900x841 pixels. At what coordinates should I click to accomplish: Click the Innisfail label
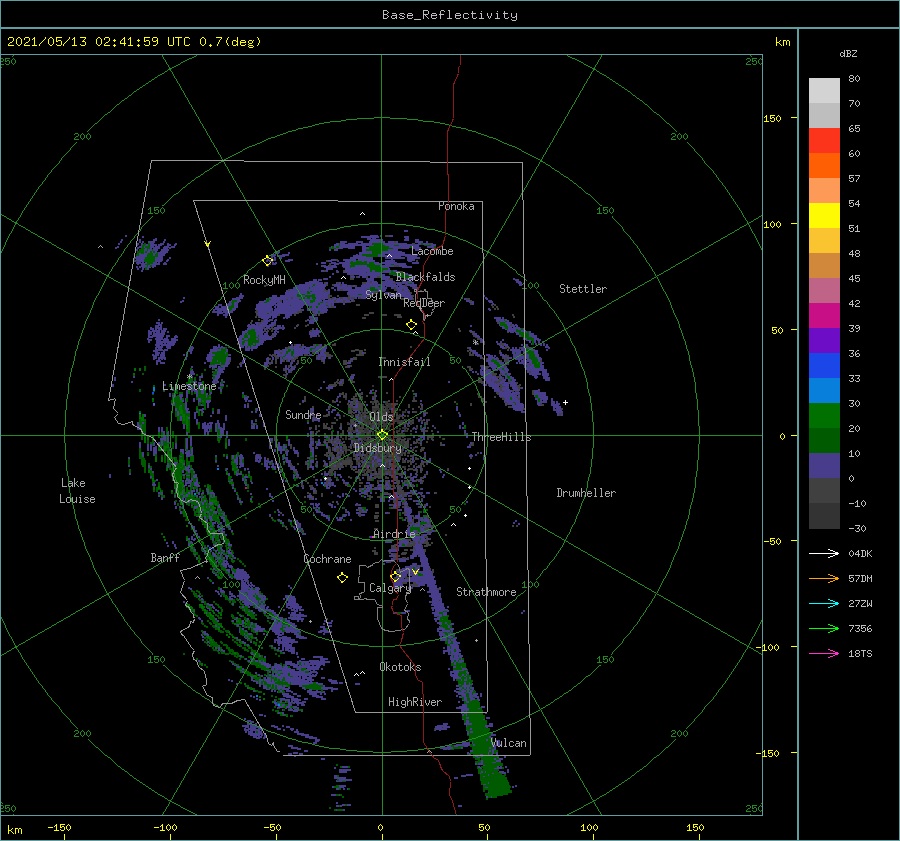coord(404,362)
